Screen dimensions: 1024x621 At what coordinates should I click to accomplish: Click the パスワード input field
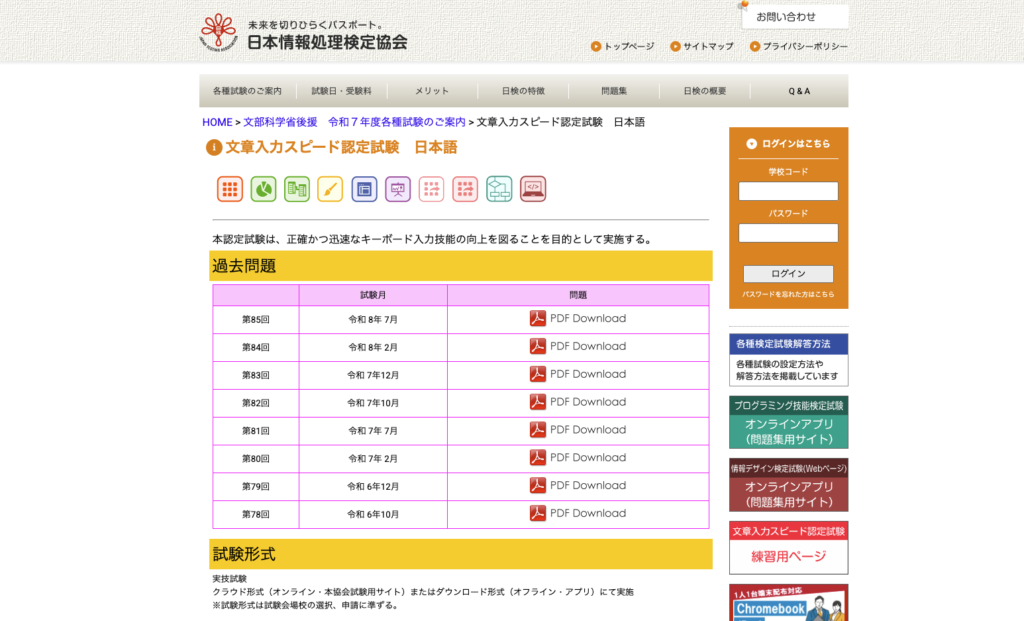[x=788, y=233]
